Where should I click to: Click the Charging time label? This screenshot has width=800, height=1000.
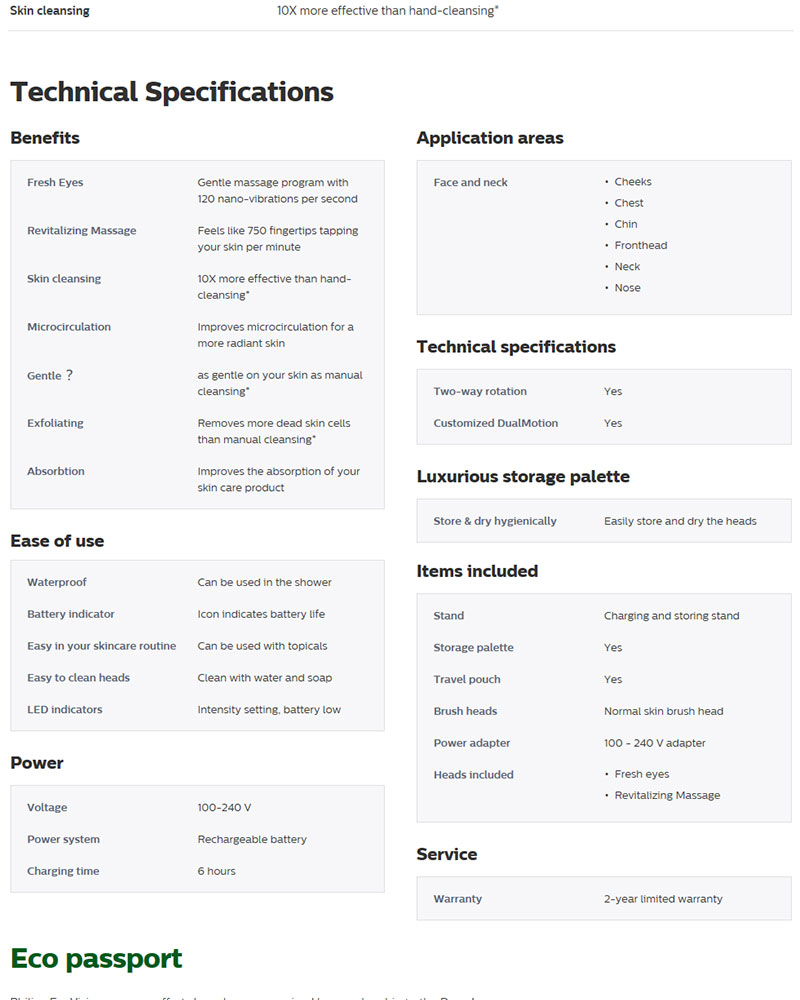pos(63,871)
